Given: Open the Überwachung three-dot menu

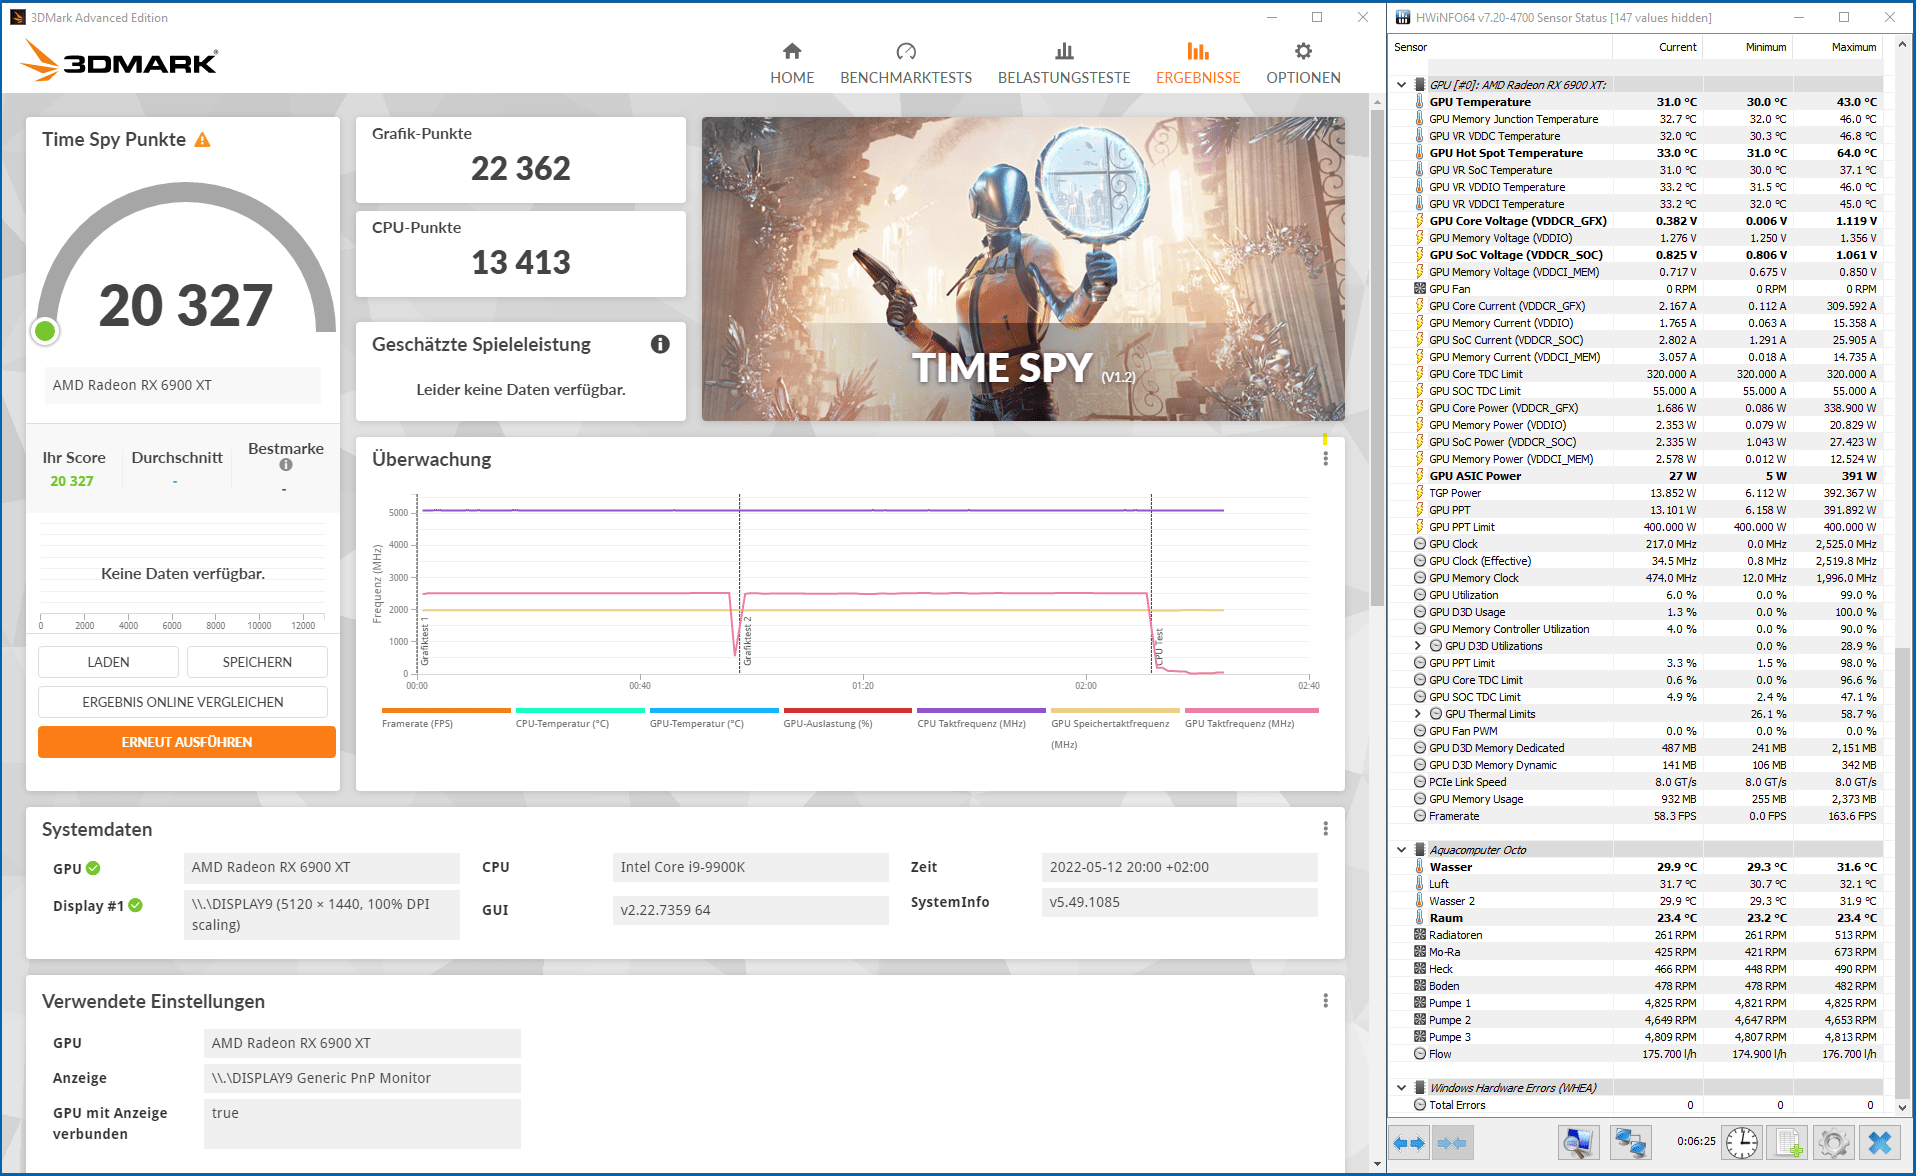Looking at the screenshot, I should [x=1325, y=459].
